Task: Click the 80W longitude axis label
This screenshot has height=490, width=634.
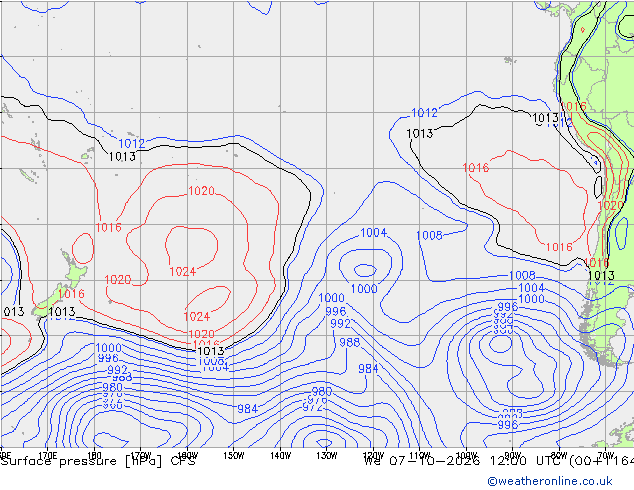Action: coord(560,455)
